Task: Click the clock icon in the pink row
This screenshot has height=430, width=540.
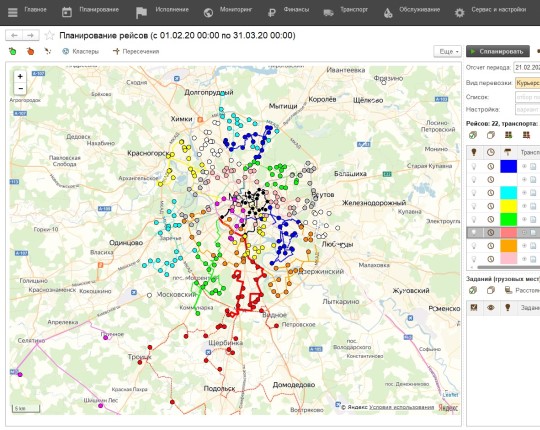Action: pos(491,259)
